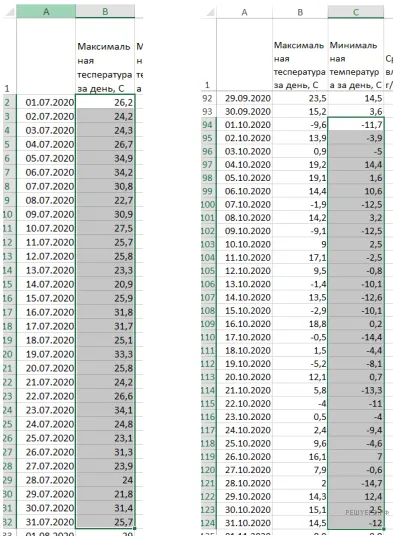Click date cell 11.10.2020
Screen dimensions: 393x539
244,257
